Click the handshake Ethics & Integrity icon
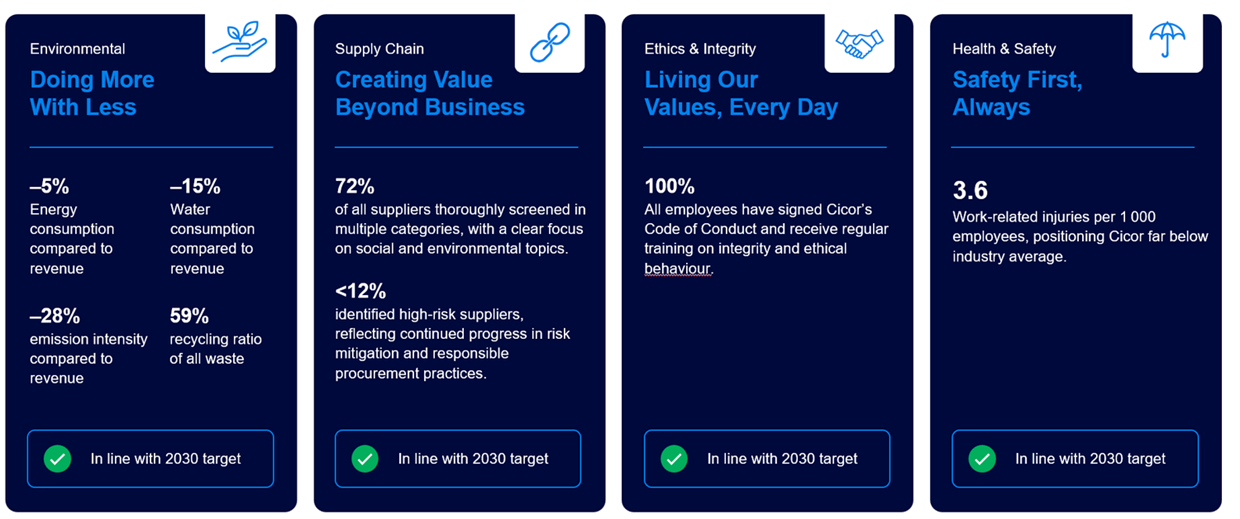This screenshot has width=1240, height=519. (x=859, y=43)
